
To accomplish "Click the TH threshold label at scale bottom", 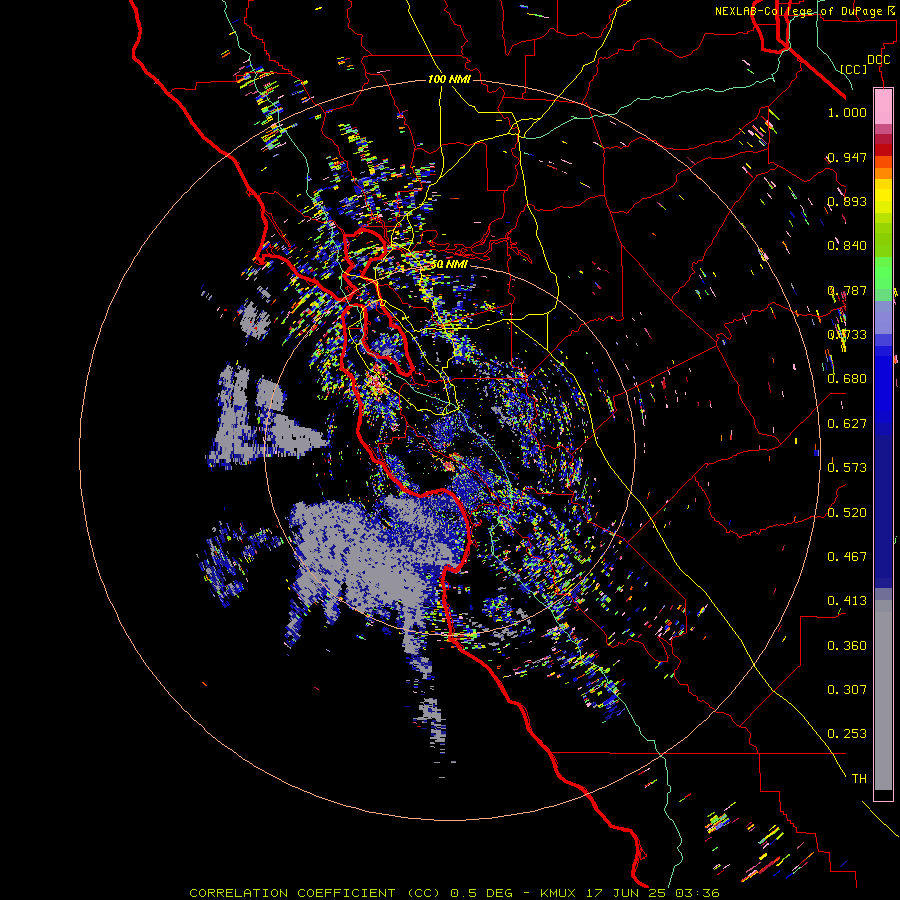I will click(859, 779).
